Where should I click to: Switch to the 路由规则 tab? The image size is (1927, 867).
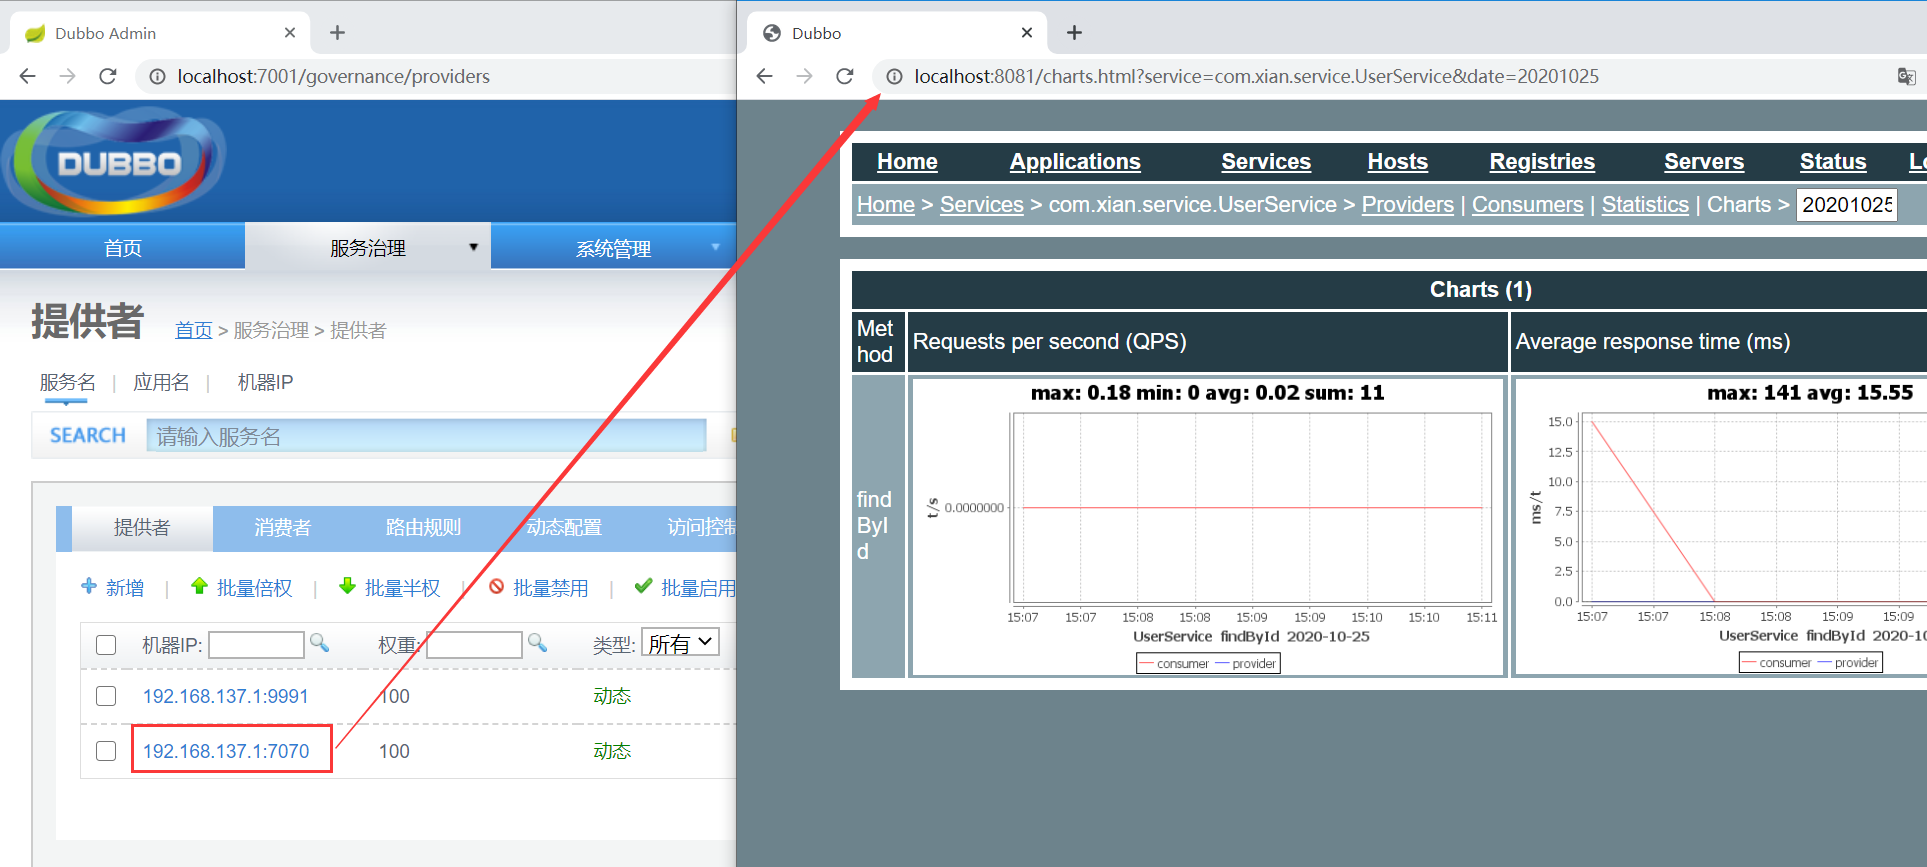[x=424, y=527]
